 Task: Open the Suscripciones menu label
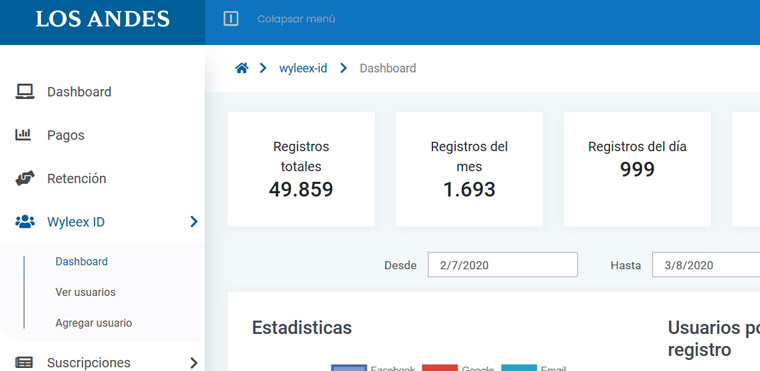[x=89, y=363]
